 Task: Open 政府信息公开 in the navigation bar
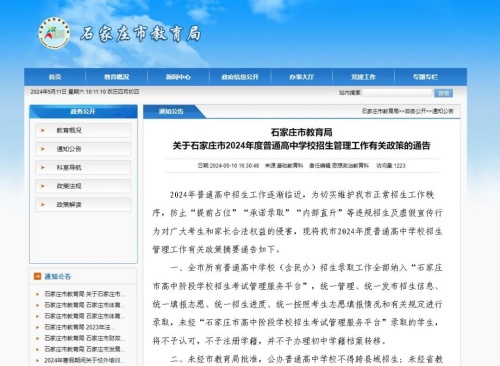[240, 77]
